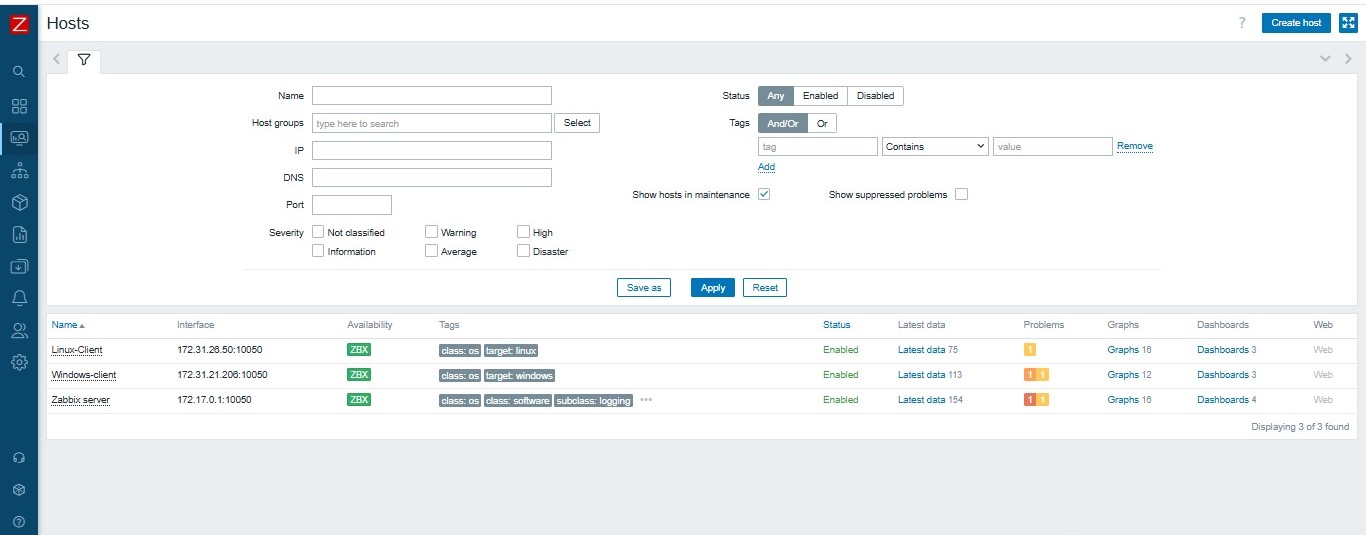Focus the tag name field

coord(818,146)
